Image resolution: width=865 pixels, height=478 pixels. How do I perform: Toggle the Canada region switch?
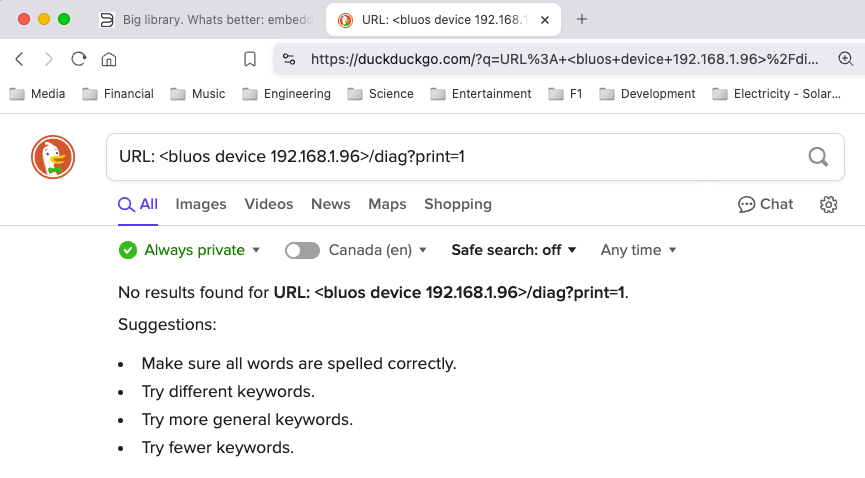coord(302,250)
